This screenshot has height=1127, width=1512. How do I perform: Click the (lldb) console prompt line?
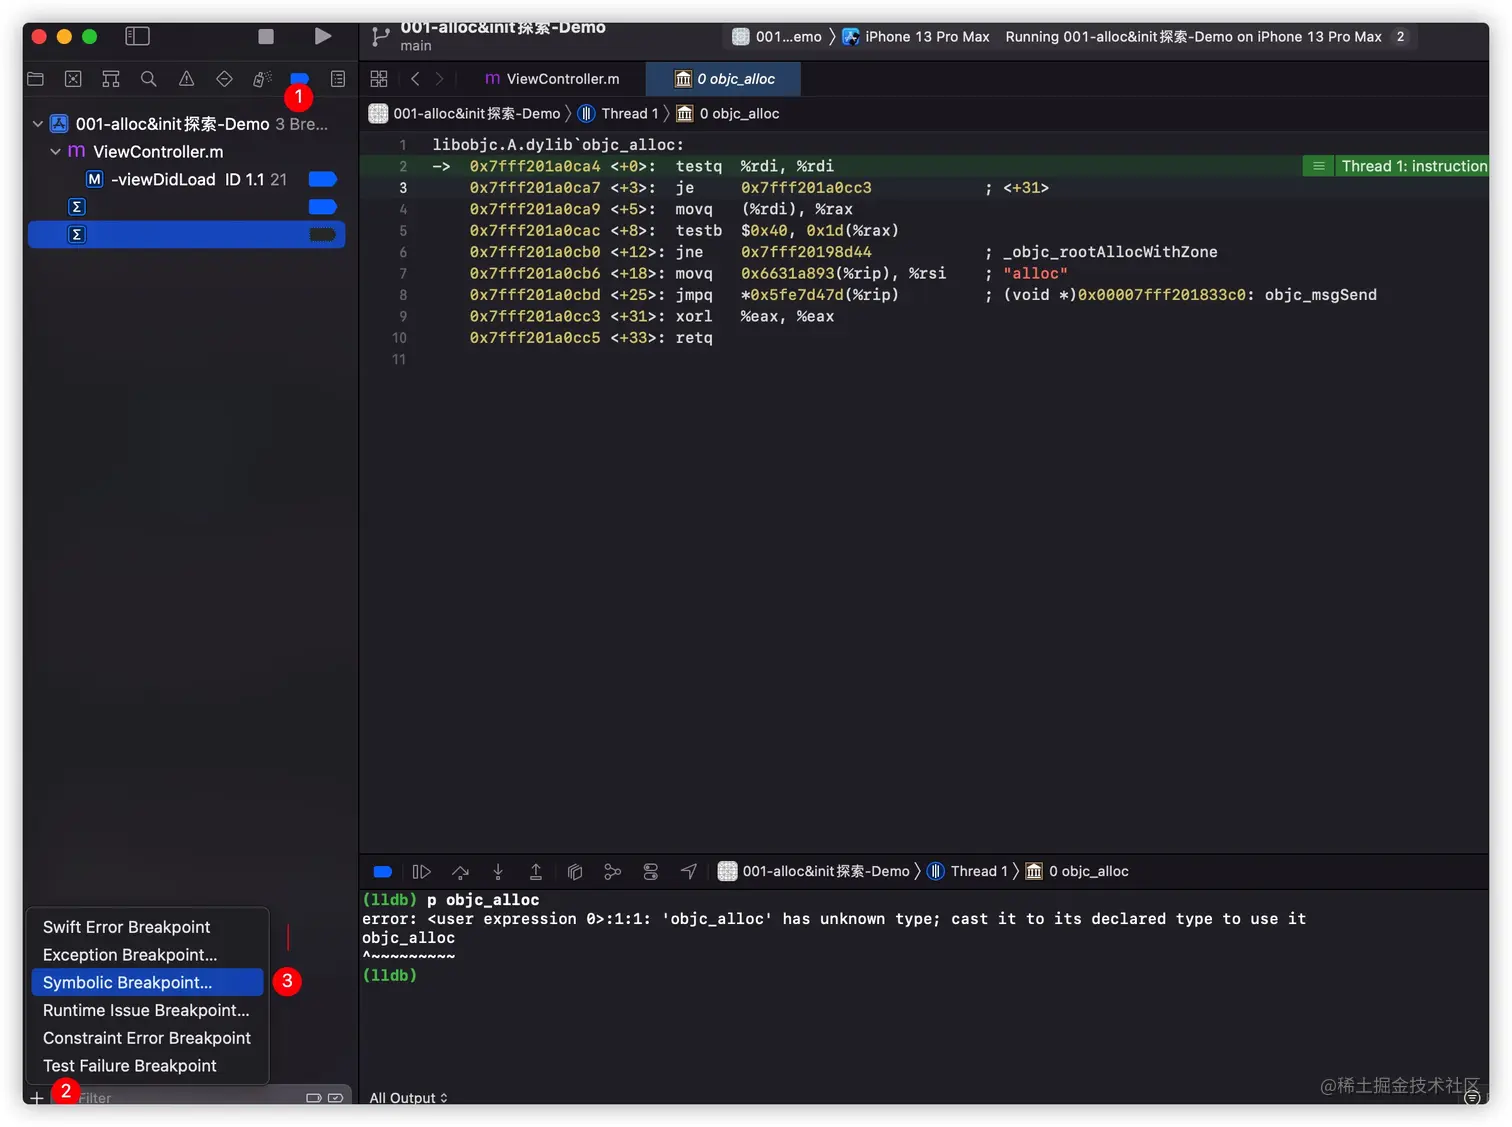pos(390,976)
